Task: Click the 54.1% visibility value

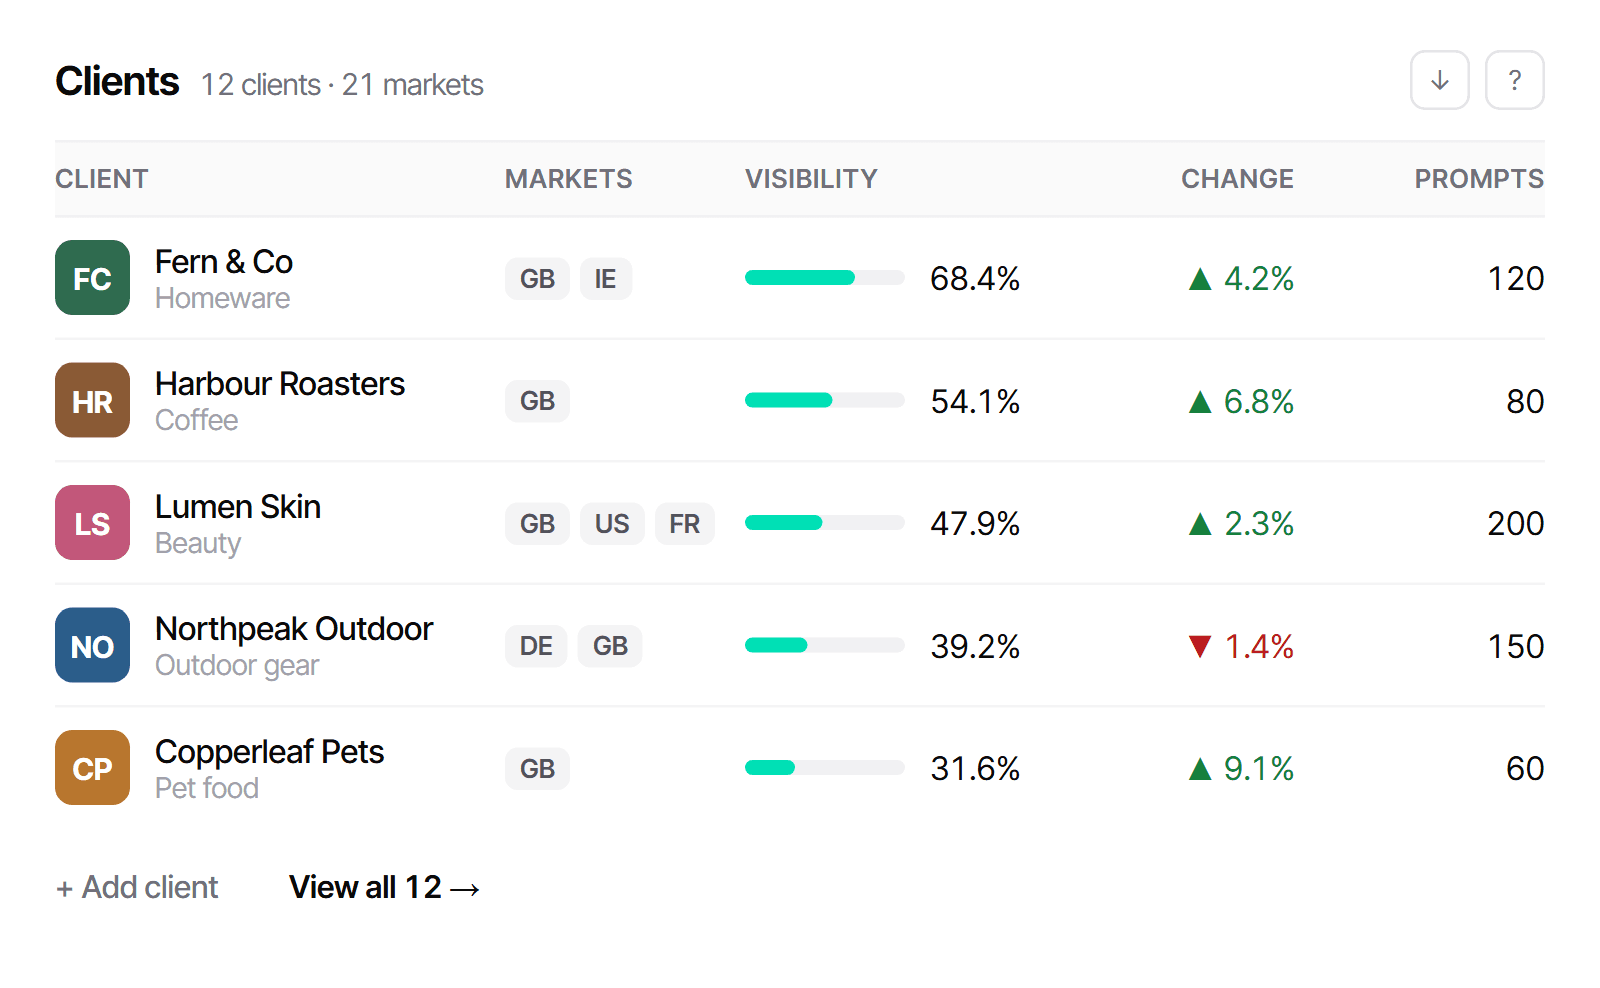Action: pos(975,402)
